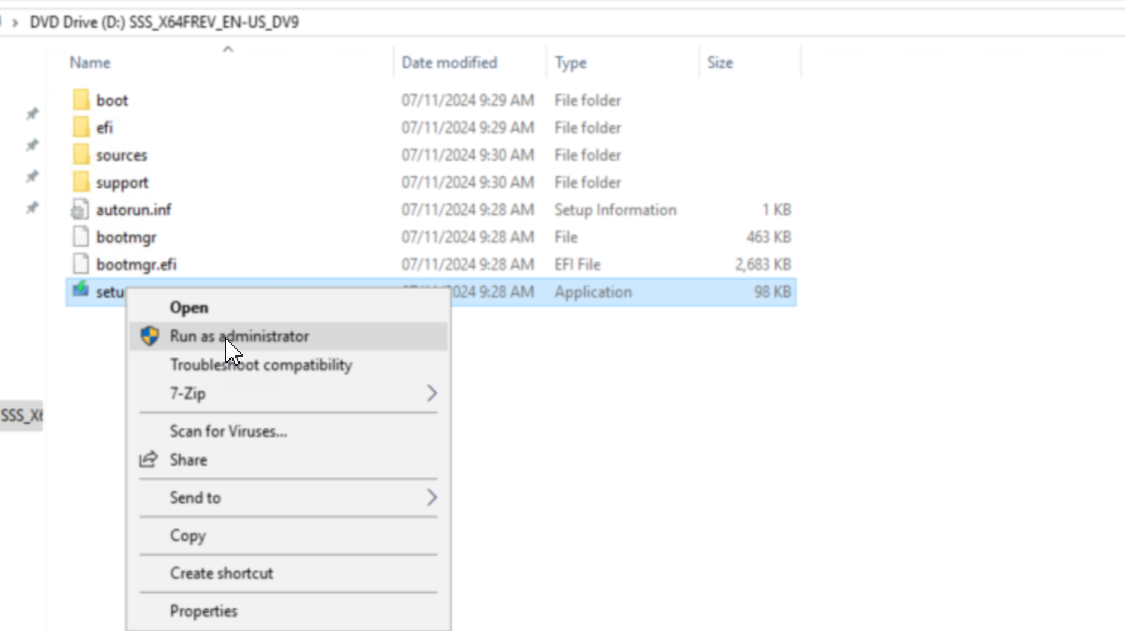Sort files by Name column header

click(x=90, y=63)
